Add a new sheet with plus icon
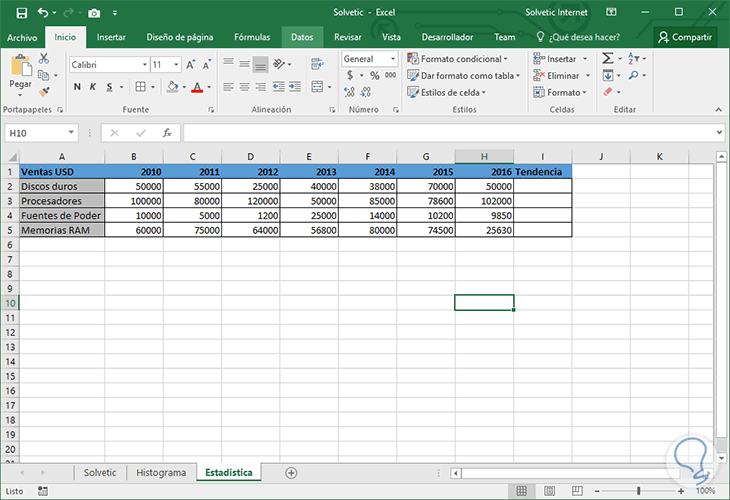 coord(291,472)
